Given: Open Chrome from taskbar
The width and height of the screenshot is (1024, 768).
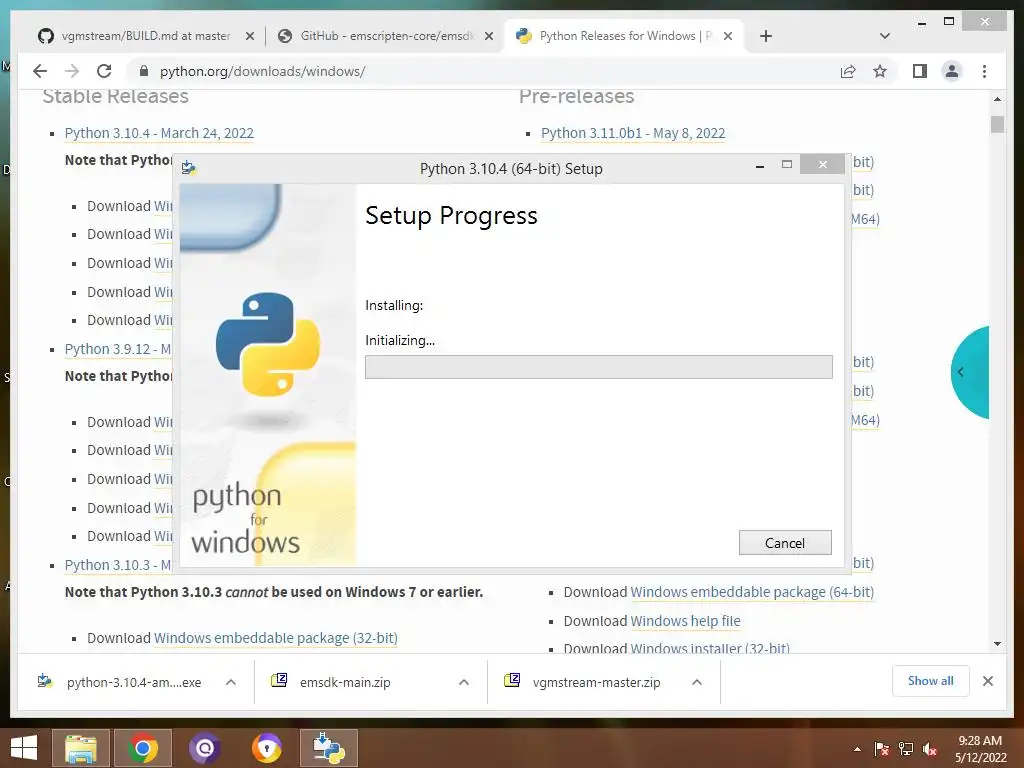Looking at the screenshot, I should click(142, 748).
